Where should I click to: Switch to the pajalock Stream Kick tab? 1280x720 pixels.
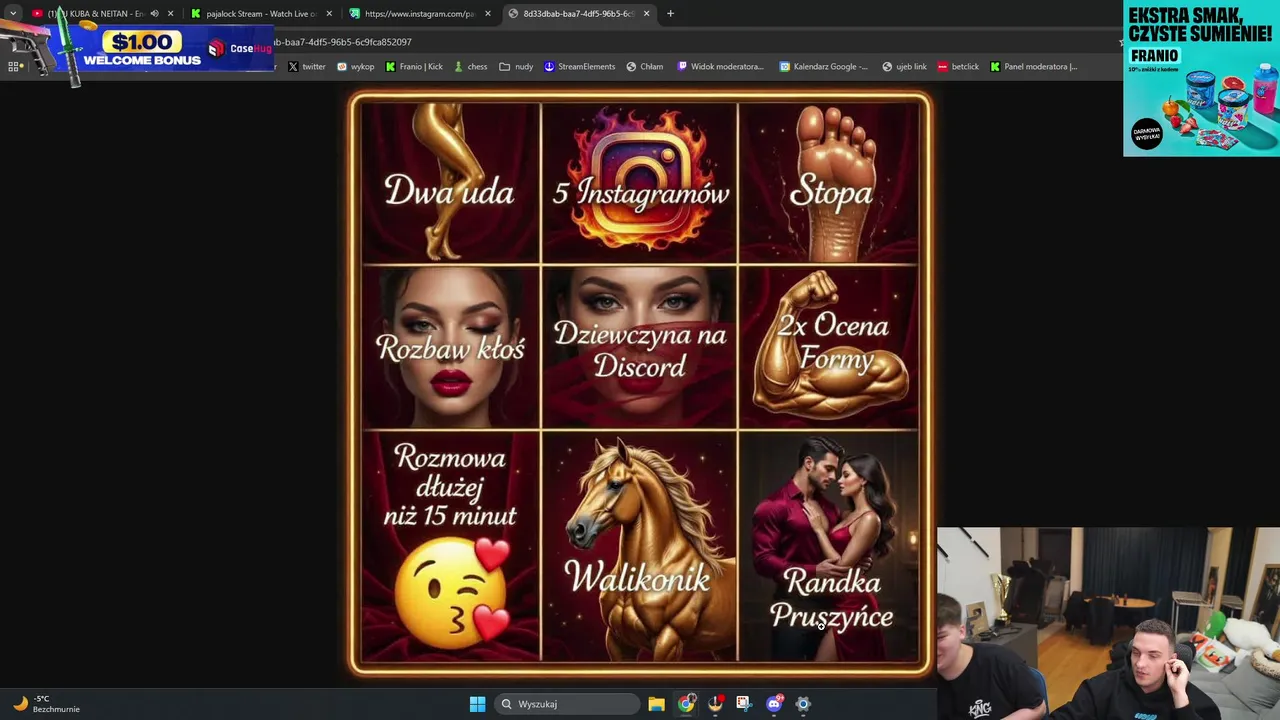click(260, 14)
